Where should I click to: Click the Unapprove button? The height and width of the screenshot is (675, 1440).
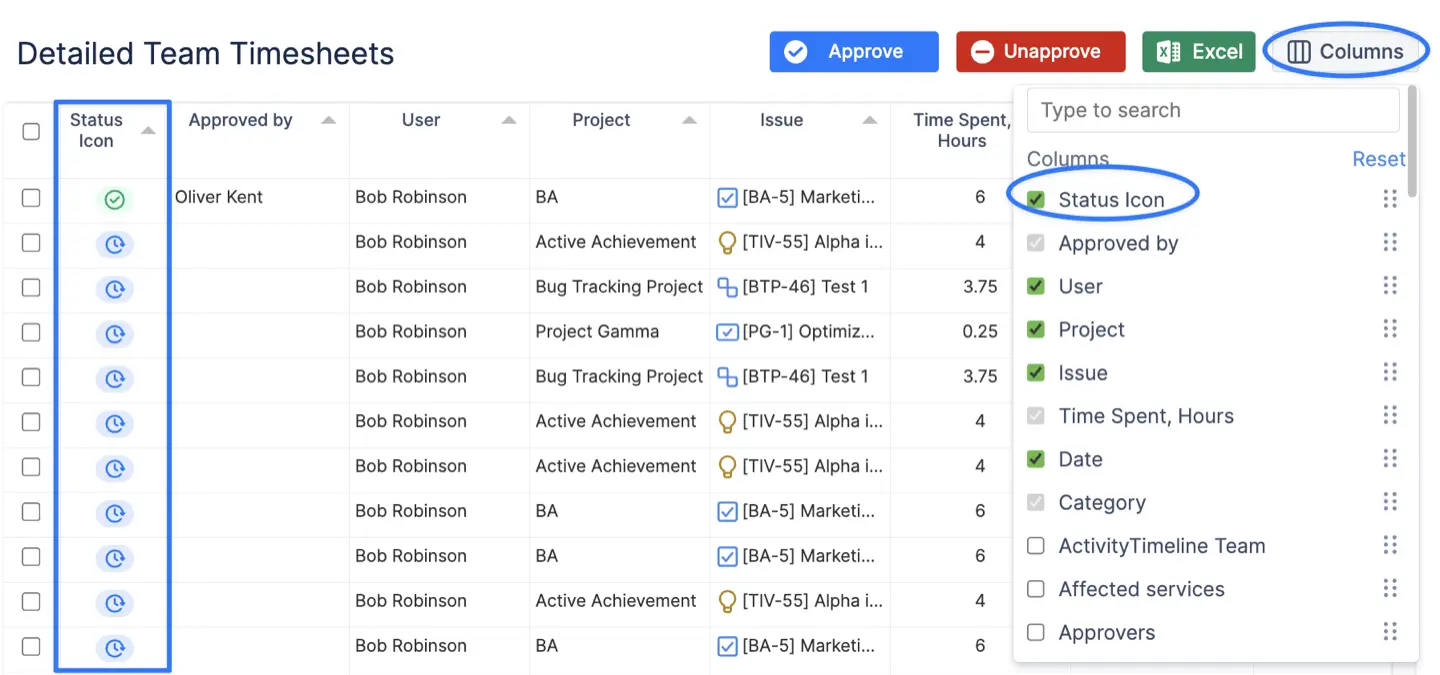tap(1040, 51)
